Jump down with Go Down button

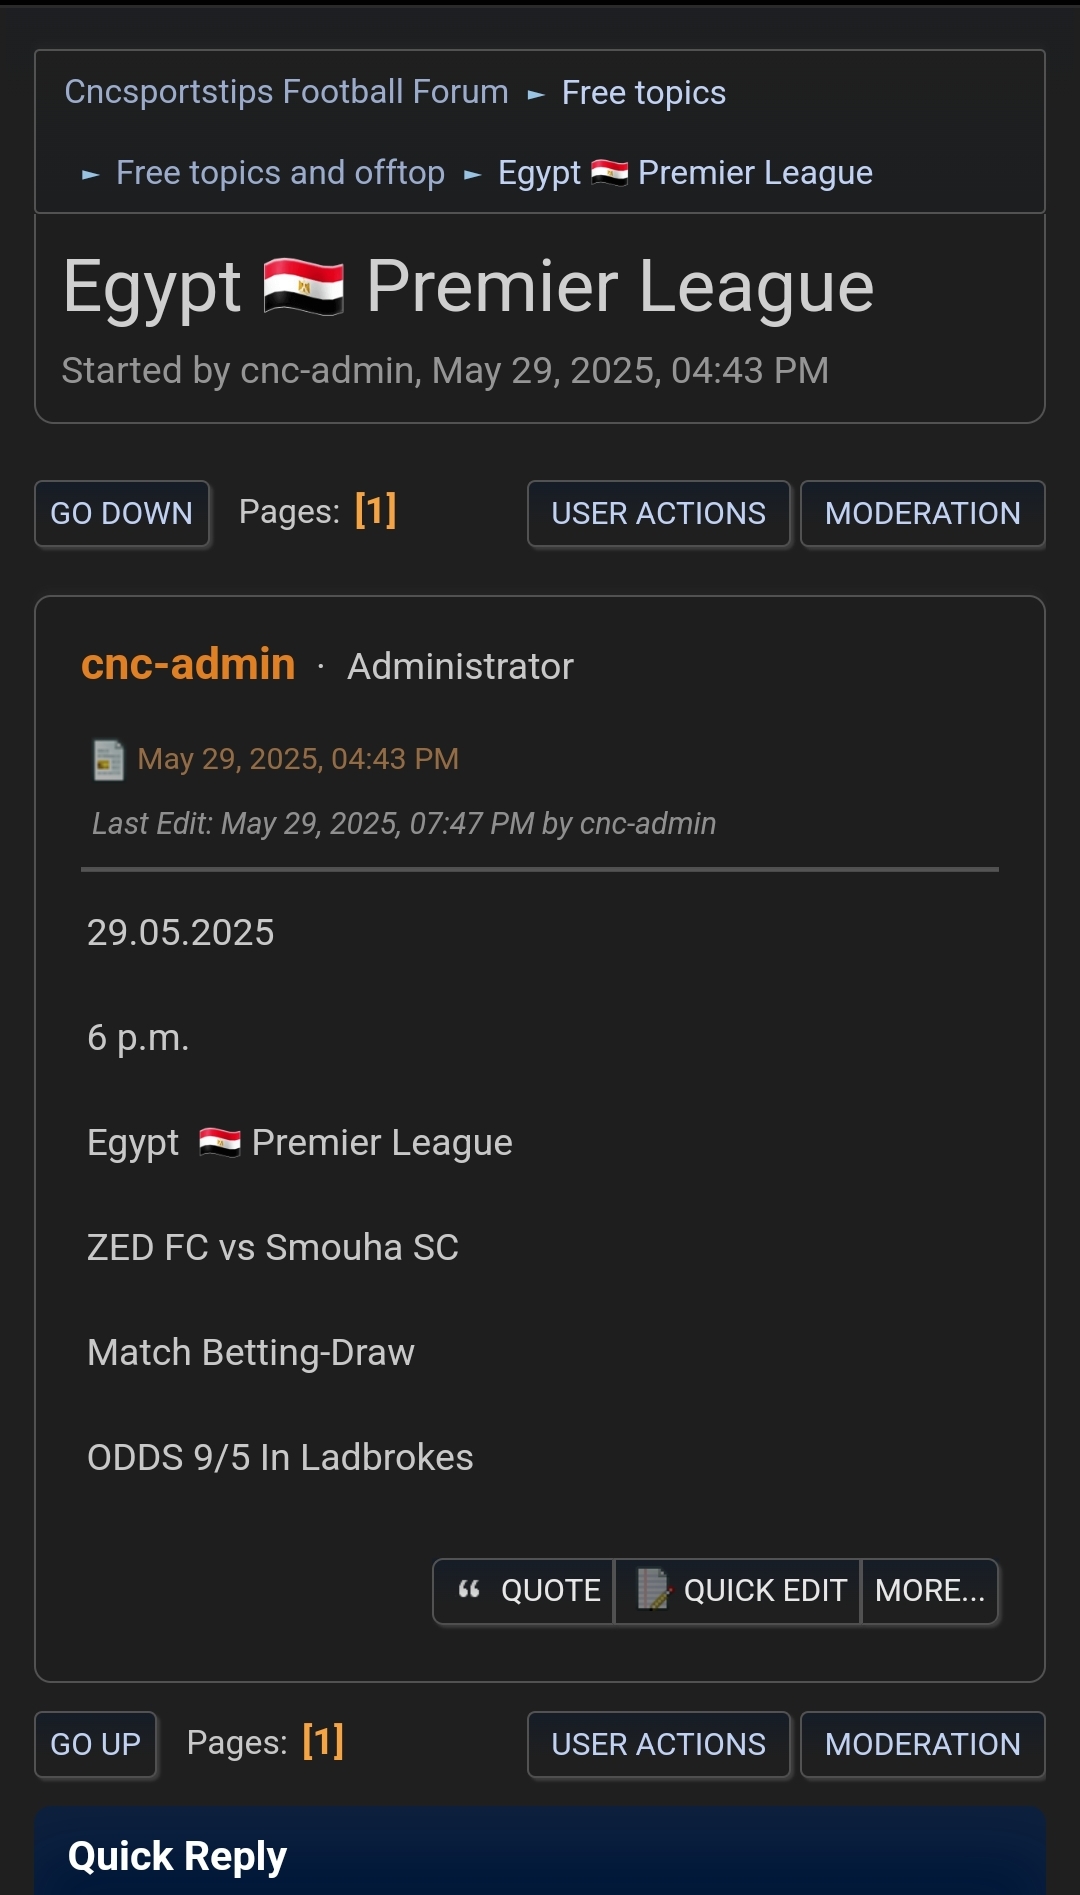pos(122,514)
